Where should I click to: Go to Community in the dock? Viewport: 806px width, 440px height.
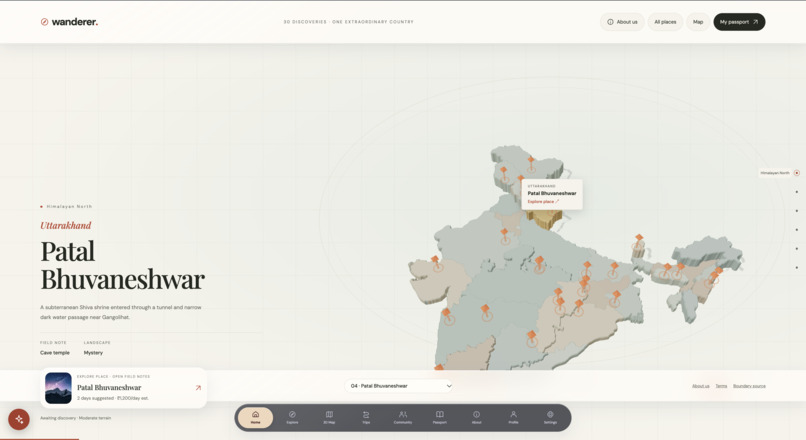[x=403, y=417]
